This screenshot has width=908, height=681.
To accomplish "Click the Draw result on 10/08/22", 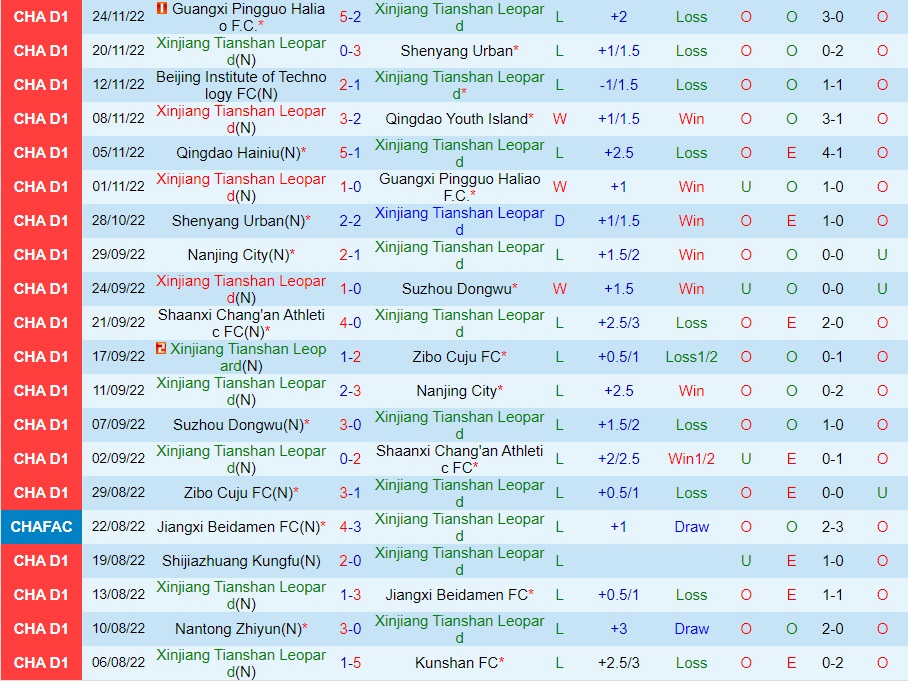I will coord(691,629).
